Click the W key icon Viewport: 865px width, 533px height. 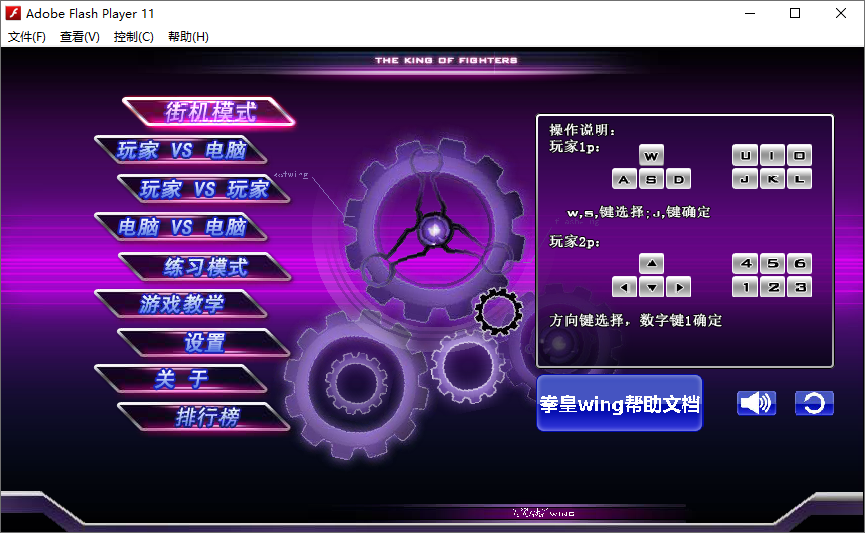[x=652, y=156]
